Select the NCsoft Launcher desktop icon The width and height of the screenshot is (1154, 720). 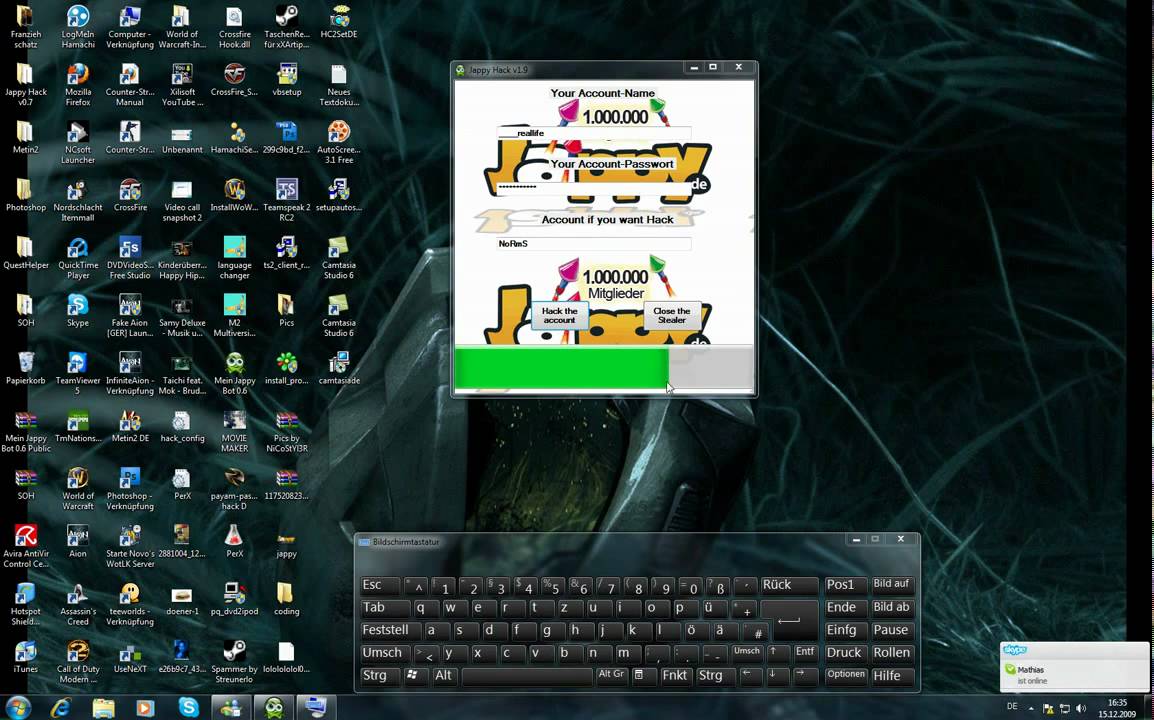[78, 142]
